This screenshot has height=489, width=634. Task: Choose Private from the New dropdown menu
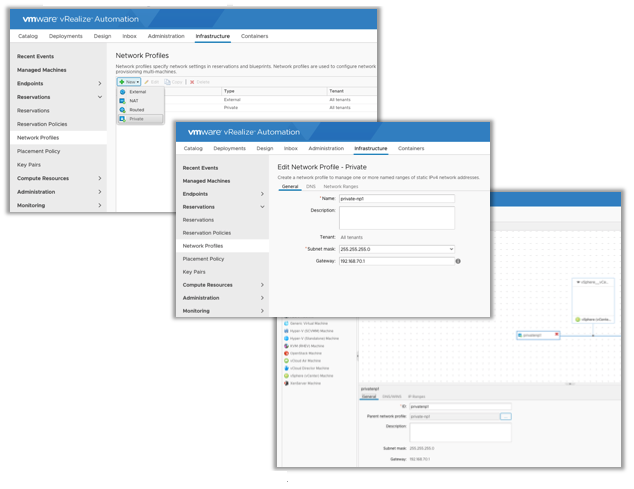141,119
